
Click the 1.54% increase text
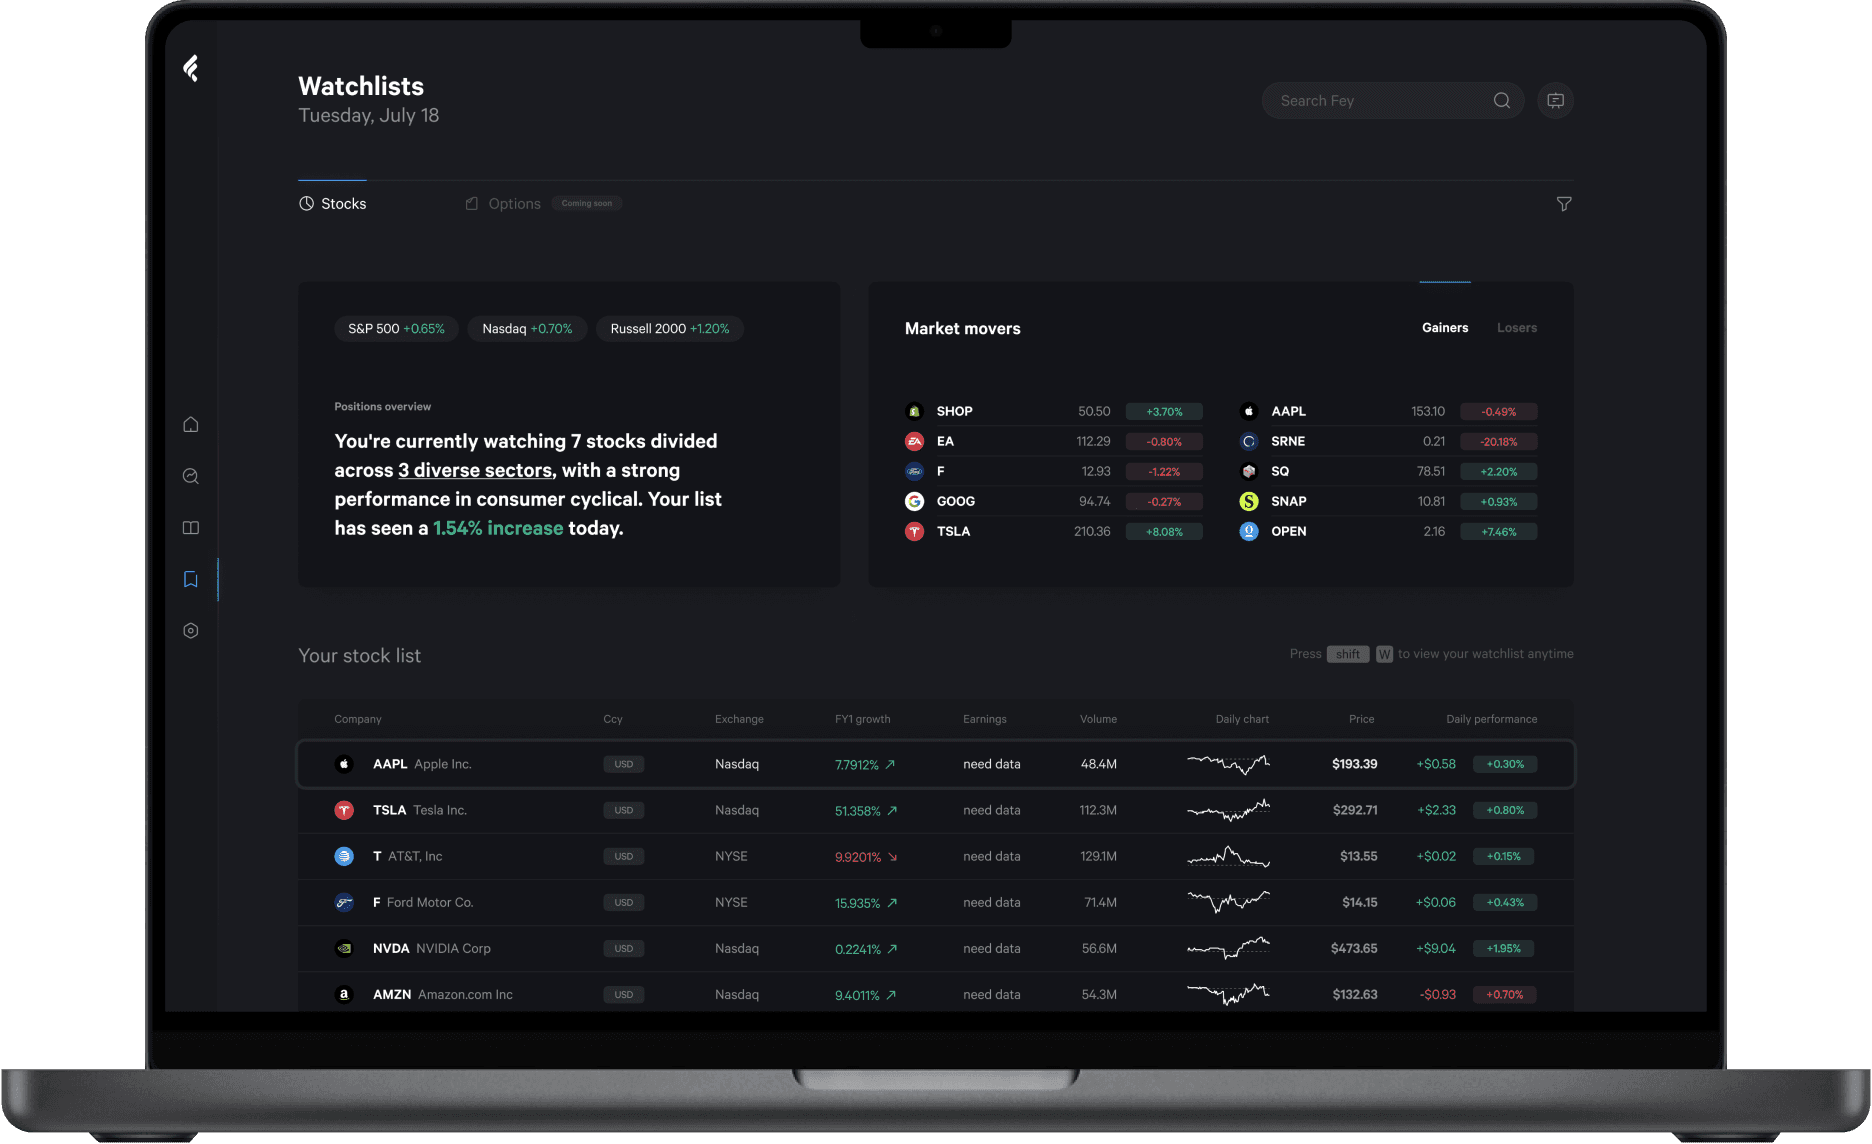(498, 528)
